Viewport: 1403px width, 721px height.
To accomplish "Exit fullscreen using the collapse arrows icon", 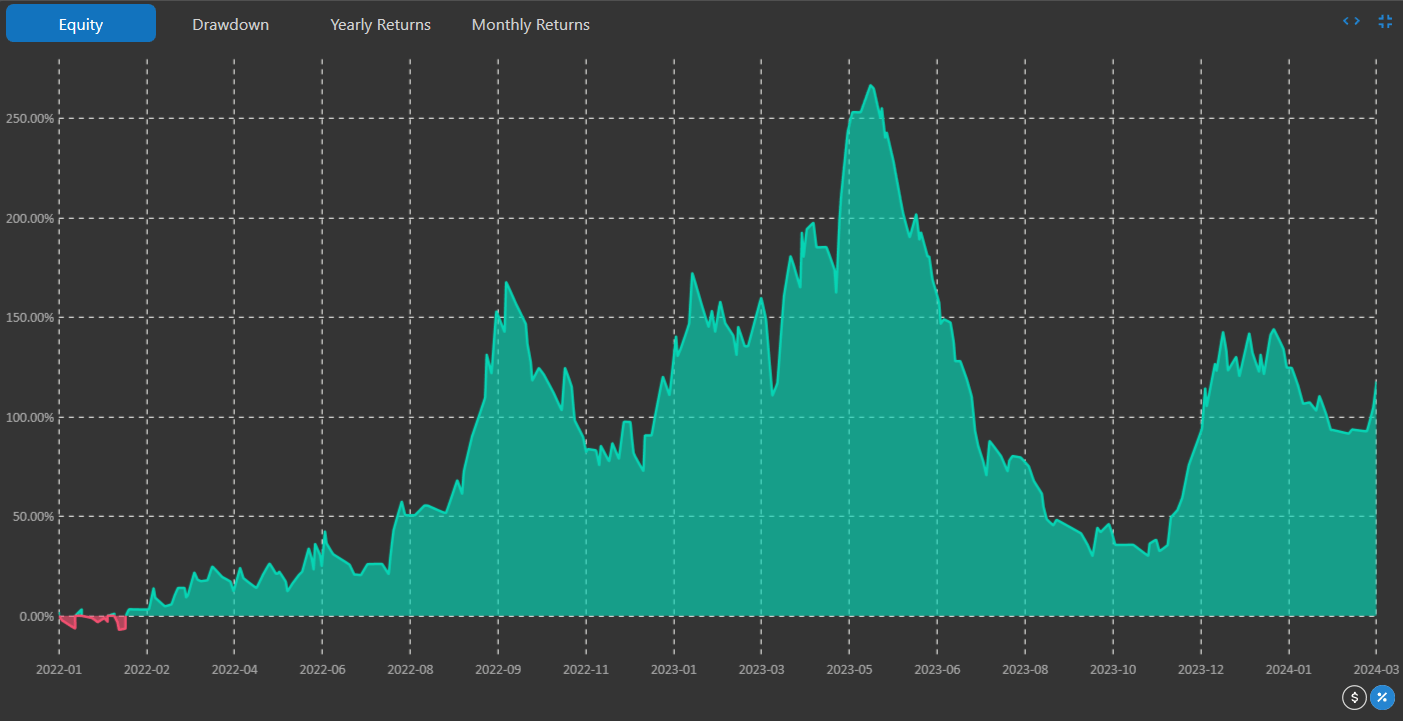I will 1385,21.
